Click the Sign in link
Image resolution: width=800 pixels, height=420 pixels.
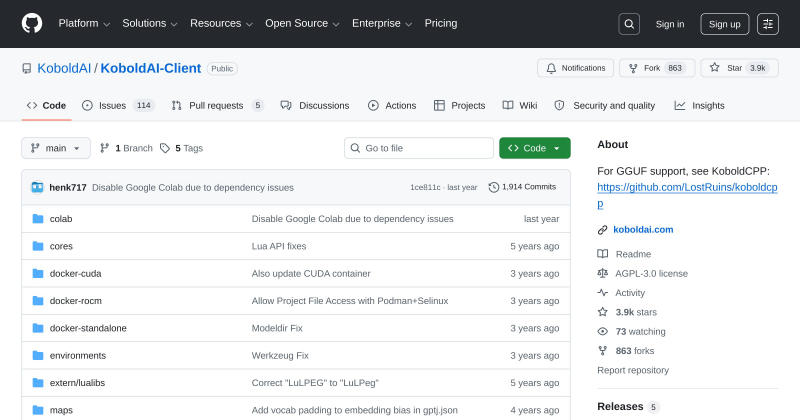tap(670, 24)
